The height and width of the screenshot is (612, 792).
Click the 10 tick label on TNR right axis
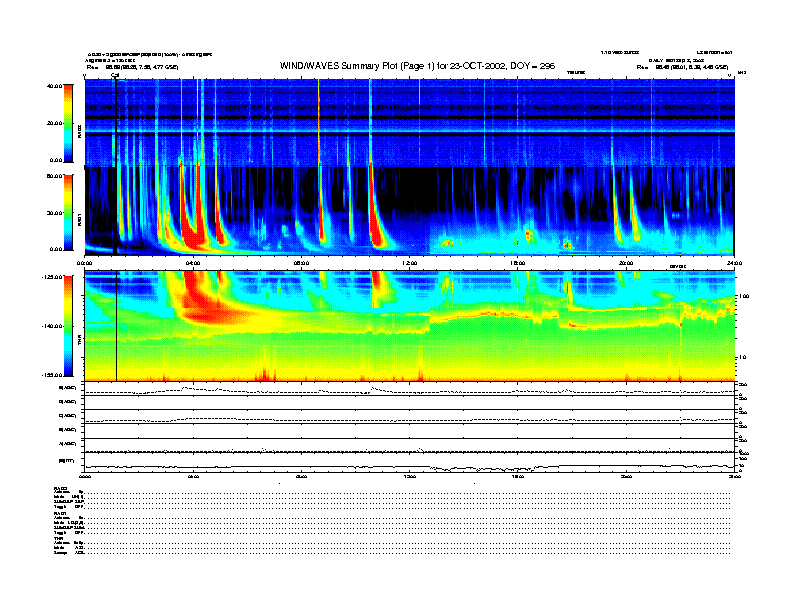pos(742,358)
